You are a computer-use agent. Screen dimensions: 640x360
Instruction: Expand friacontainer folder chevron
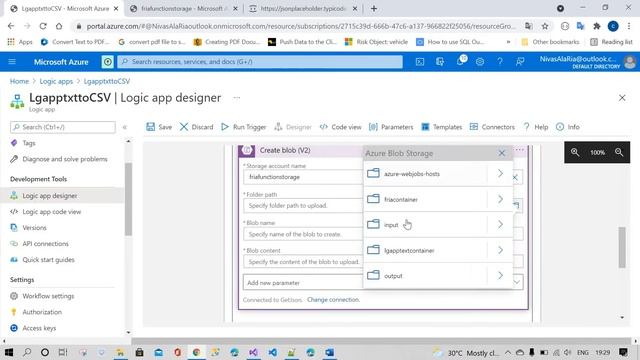[500, 199]
